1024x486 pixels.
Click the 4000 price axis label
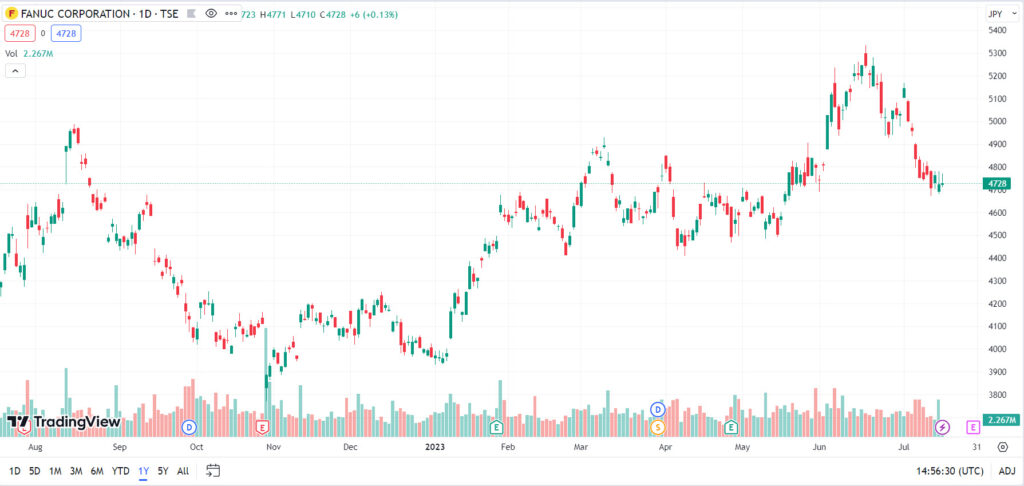997,349
